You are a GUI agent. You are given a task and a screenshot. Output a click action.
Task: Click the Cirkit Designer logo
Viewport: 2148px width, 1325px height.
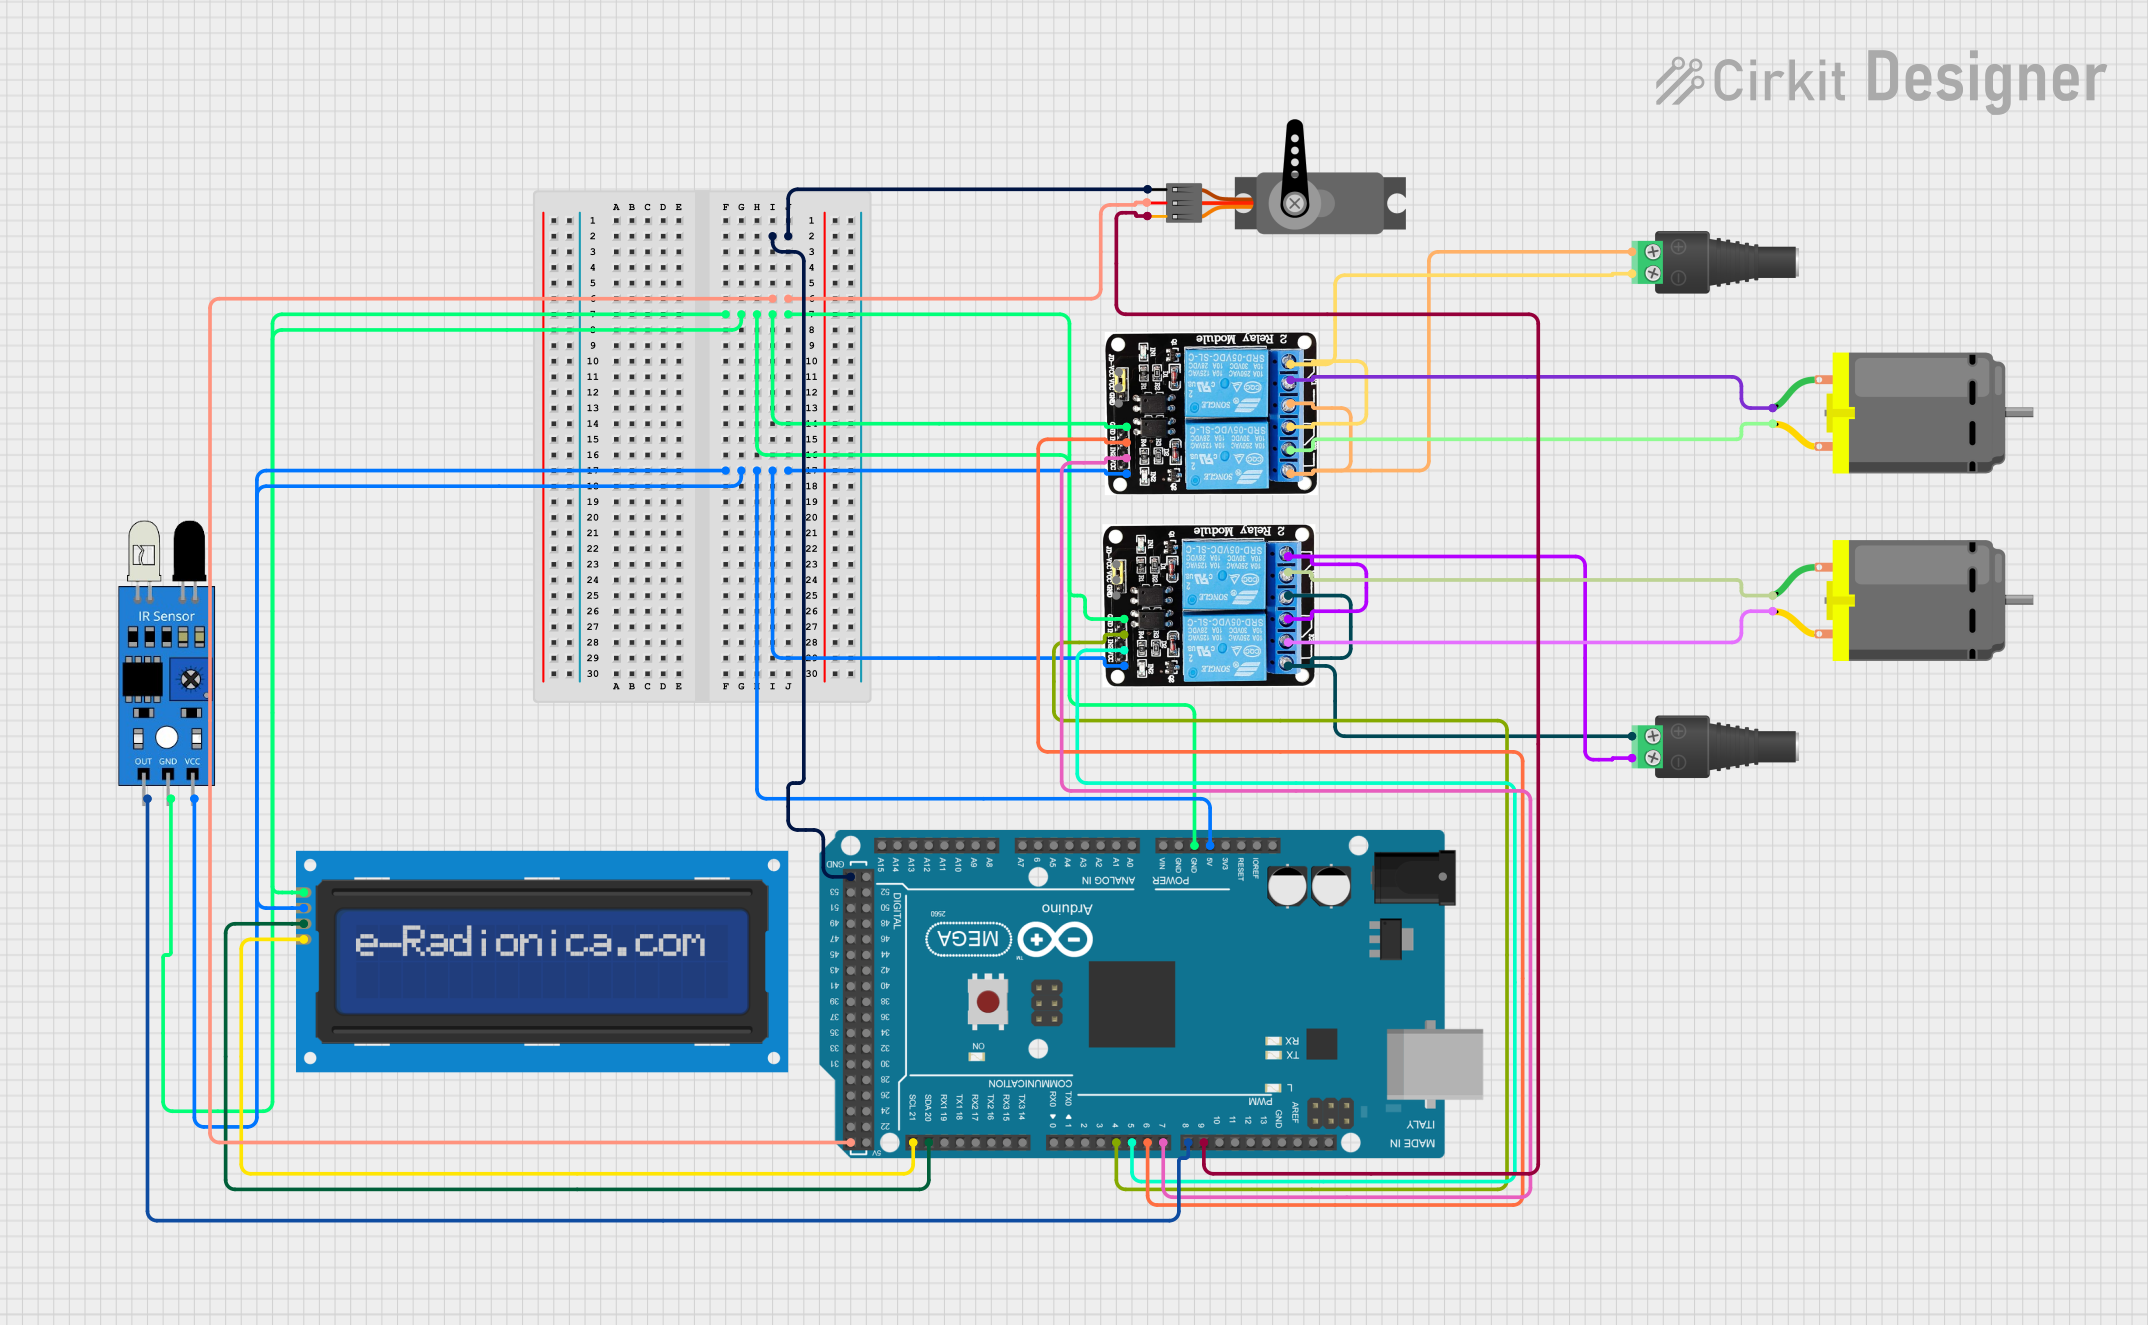(1880, 80)
